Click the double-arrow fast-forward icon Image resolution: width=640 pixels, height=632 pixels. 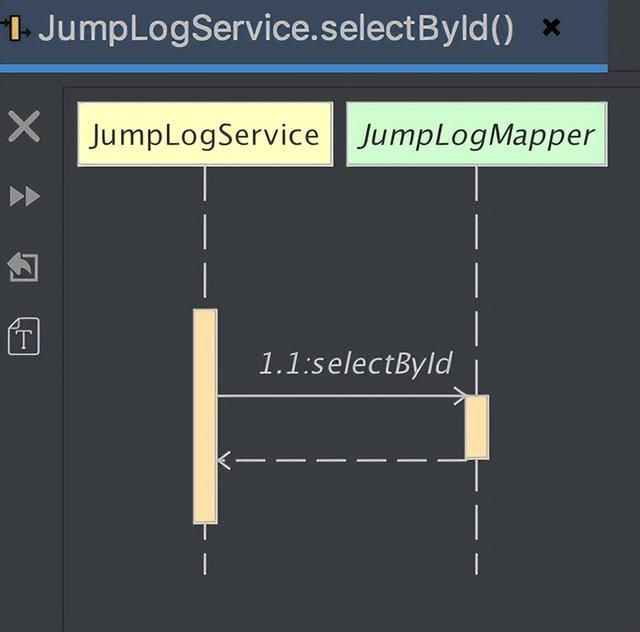24,197
